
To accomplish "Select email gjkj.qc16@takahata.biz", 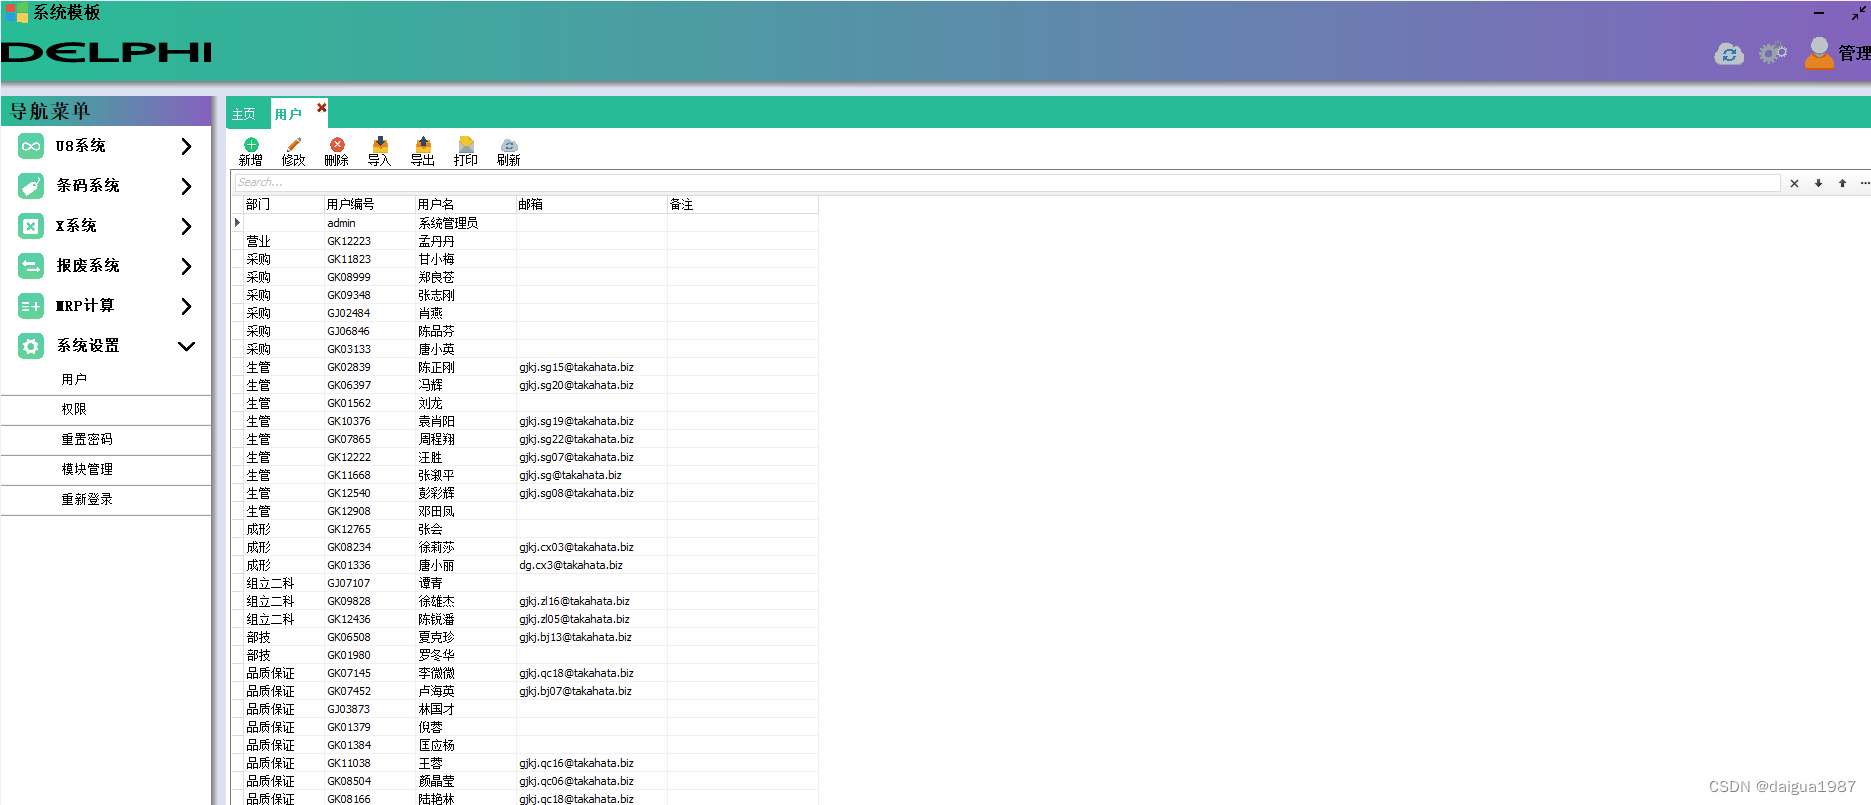I will coord(591,763).
